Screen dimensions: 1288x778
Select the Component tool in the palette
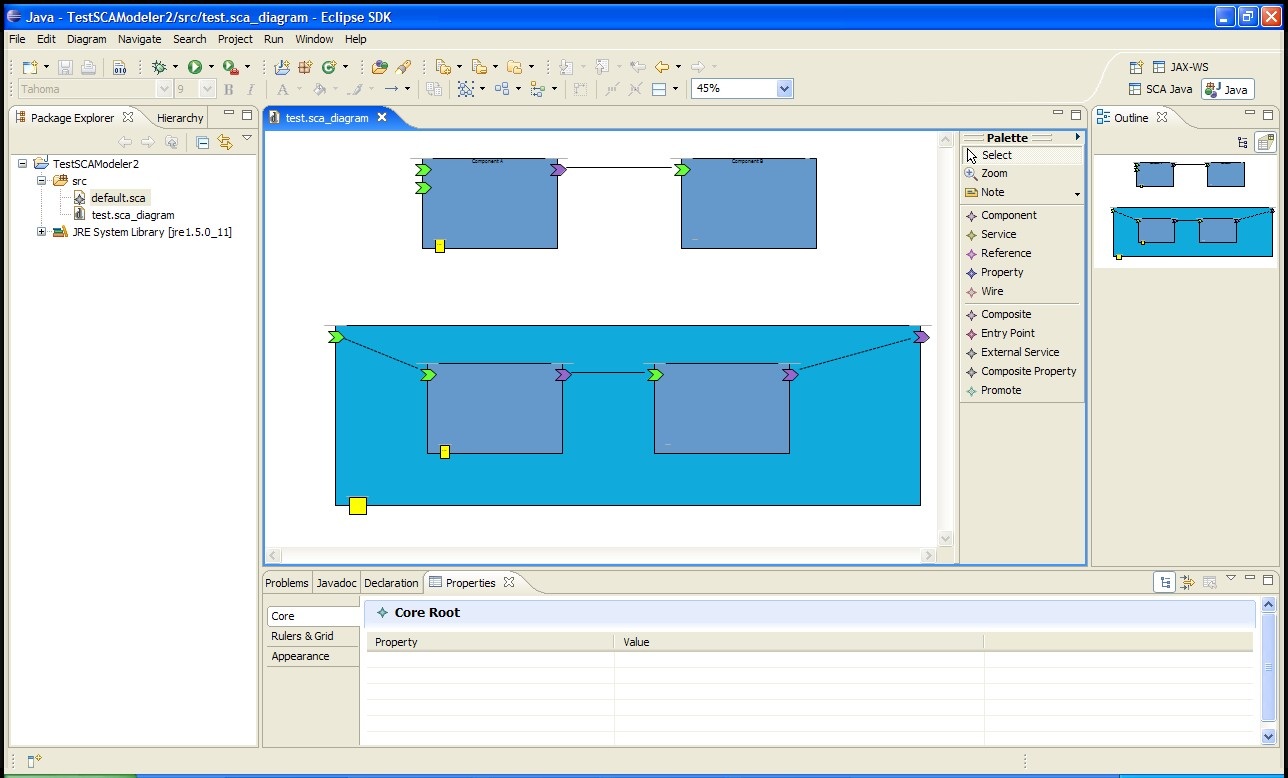click(1021, 215)
